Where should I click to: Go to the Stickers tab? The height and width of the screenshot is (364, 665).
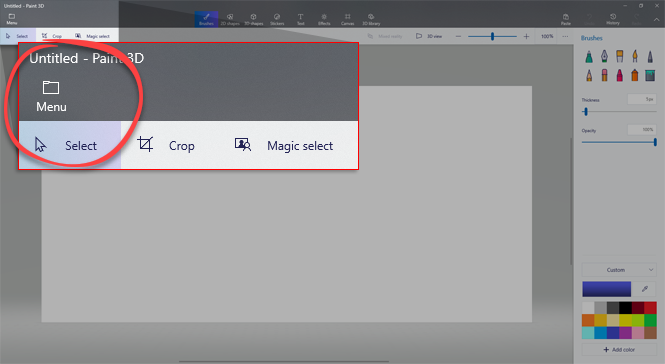coord(277,19)
